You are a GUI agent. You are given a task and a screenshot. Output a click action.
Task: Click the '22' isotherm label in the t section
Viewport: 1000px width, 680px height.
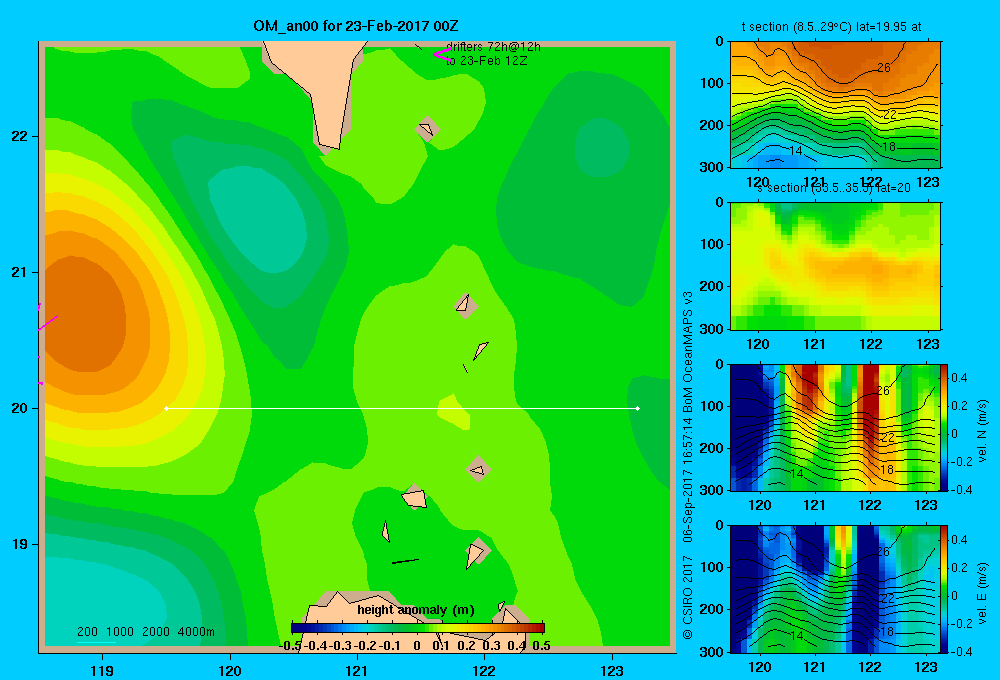point(890,114)
